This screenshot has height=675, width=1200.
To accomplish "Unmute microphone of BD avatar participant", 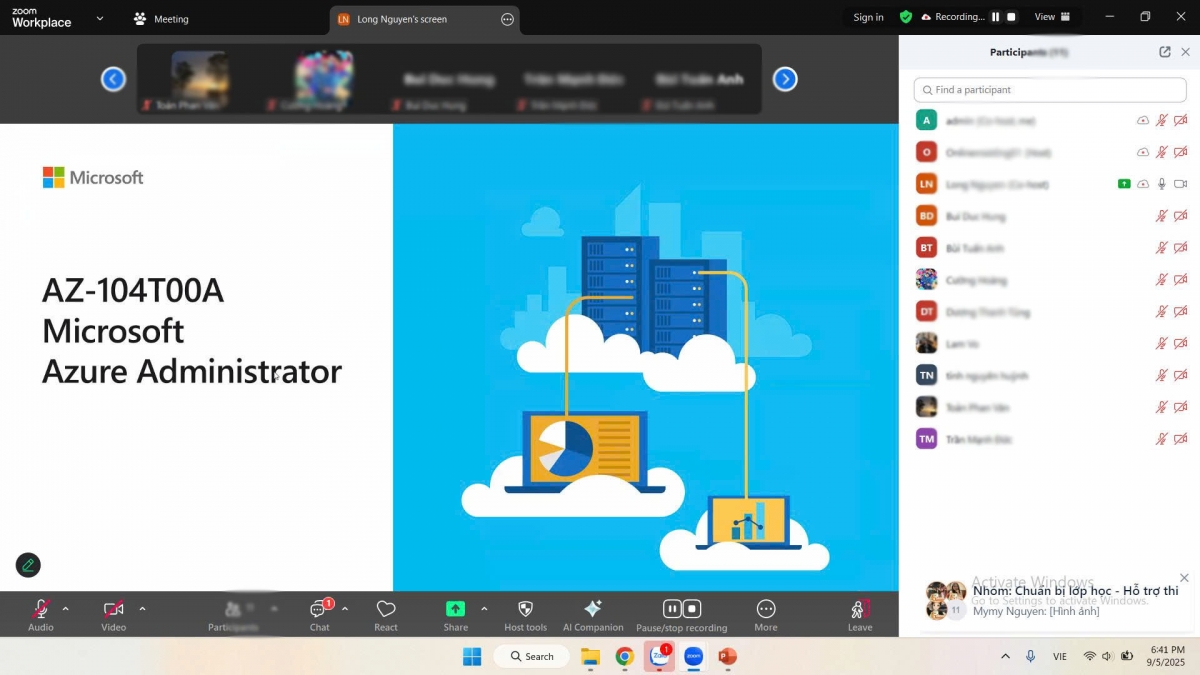I will tap(1162, 216).
